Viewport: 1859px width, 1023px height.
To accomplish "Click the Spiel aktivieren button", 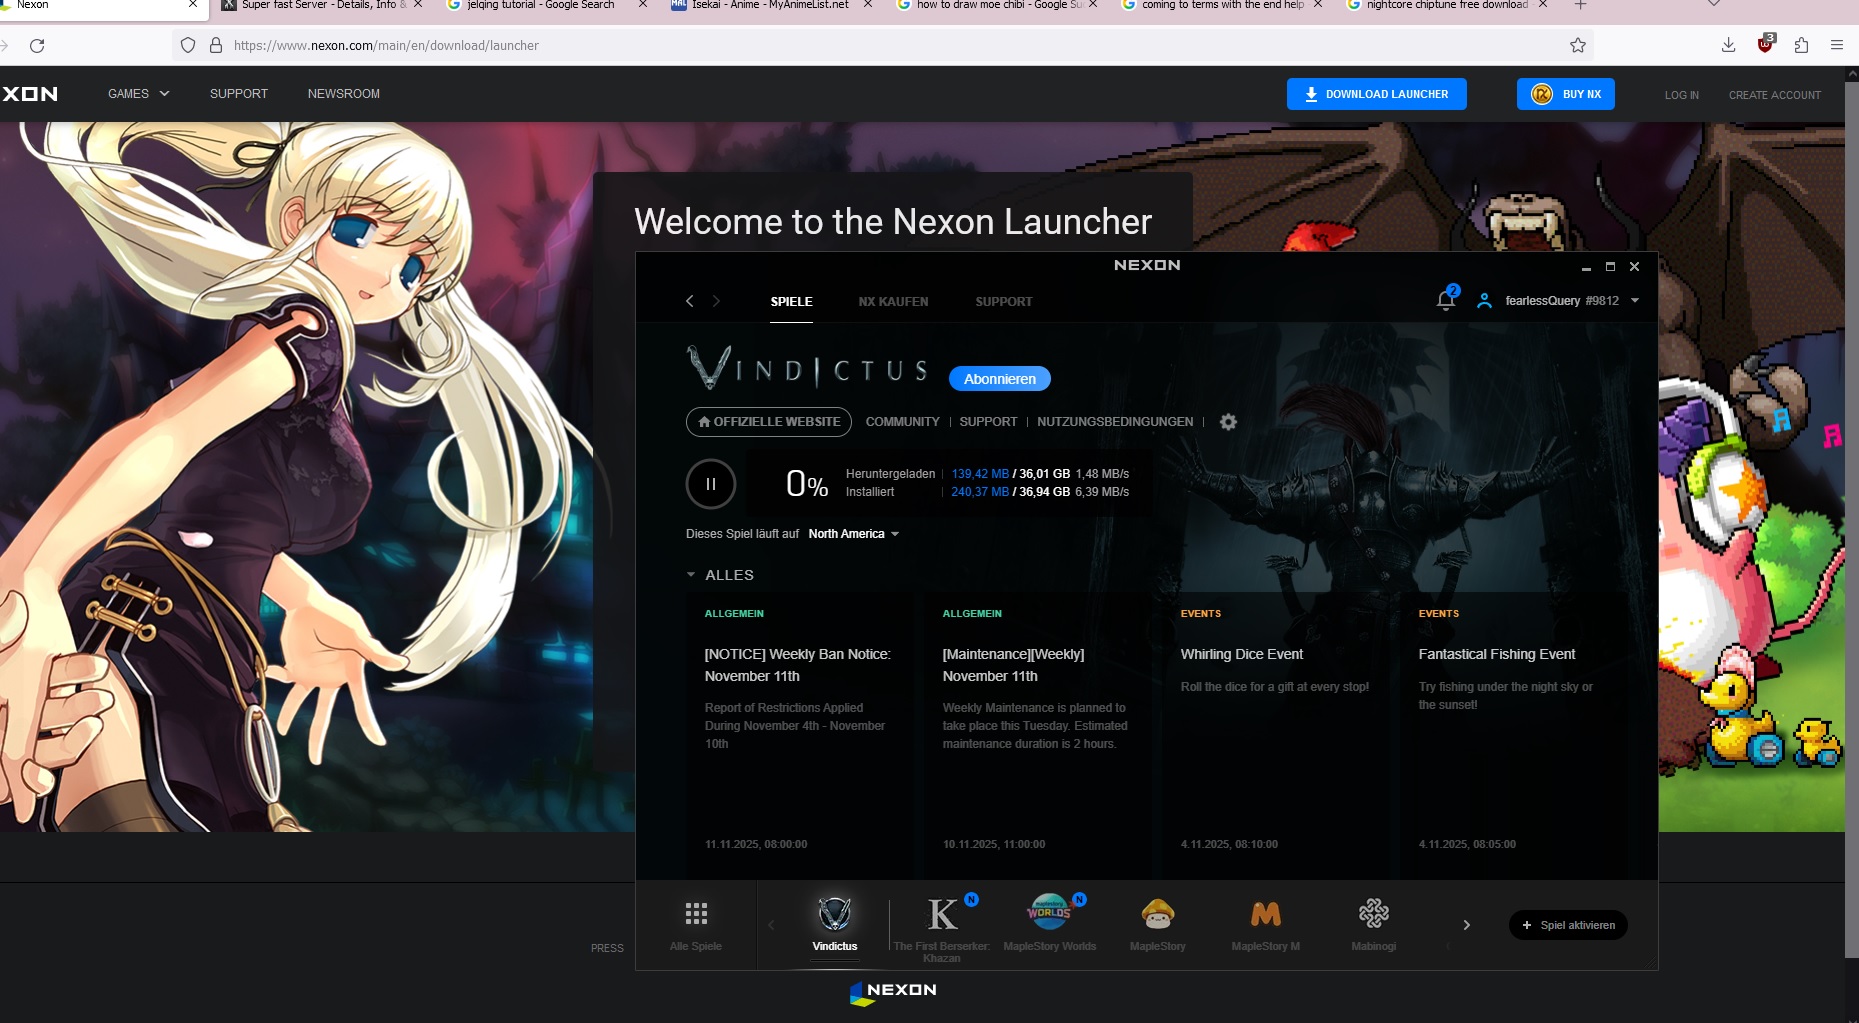I will pos(1568,925).
